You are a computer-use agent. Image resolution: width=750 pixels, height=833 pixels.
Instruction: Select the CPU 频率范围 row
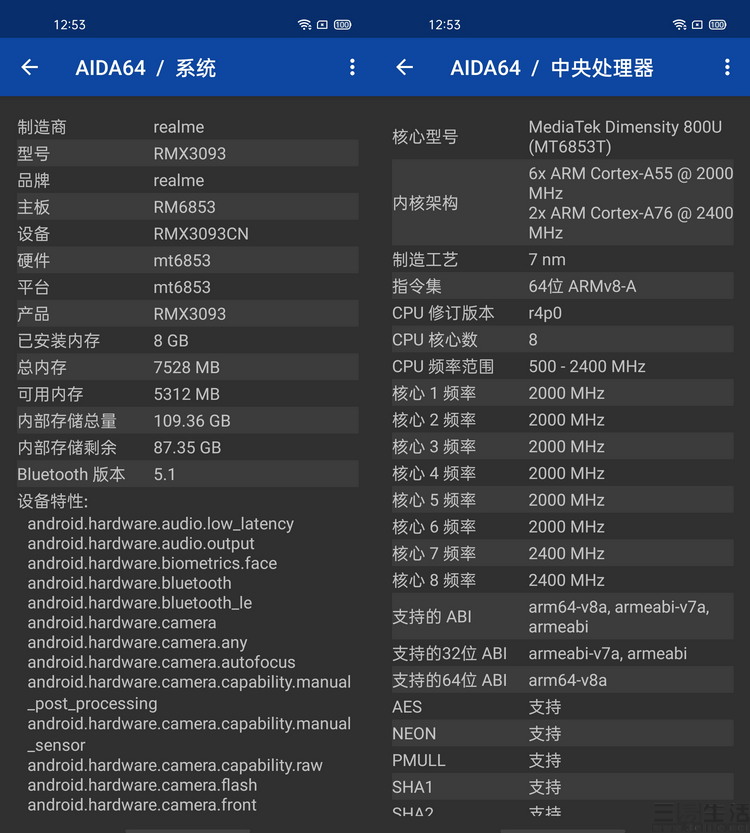click(x=562, y=367)
